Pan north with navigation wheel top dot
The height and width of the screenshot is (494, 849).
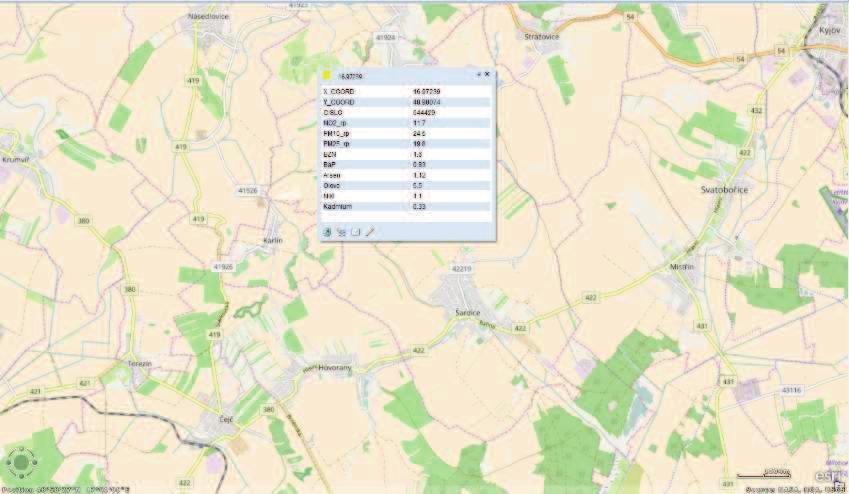(x=22, y=448)
